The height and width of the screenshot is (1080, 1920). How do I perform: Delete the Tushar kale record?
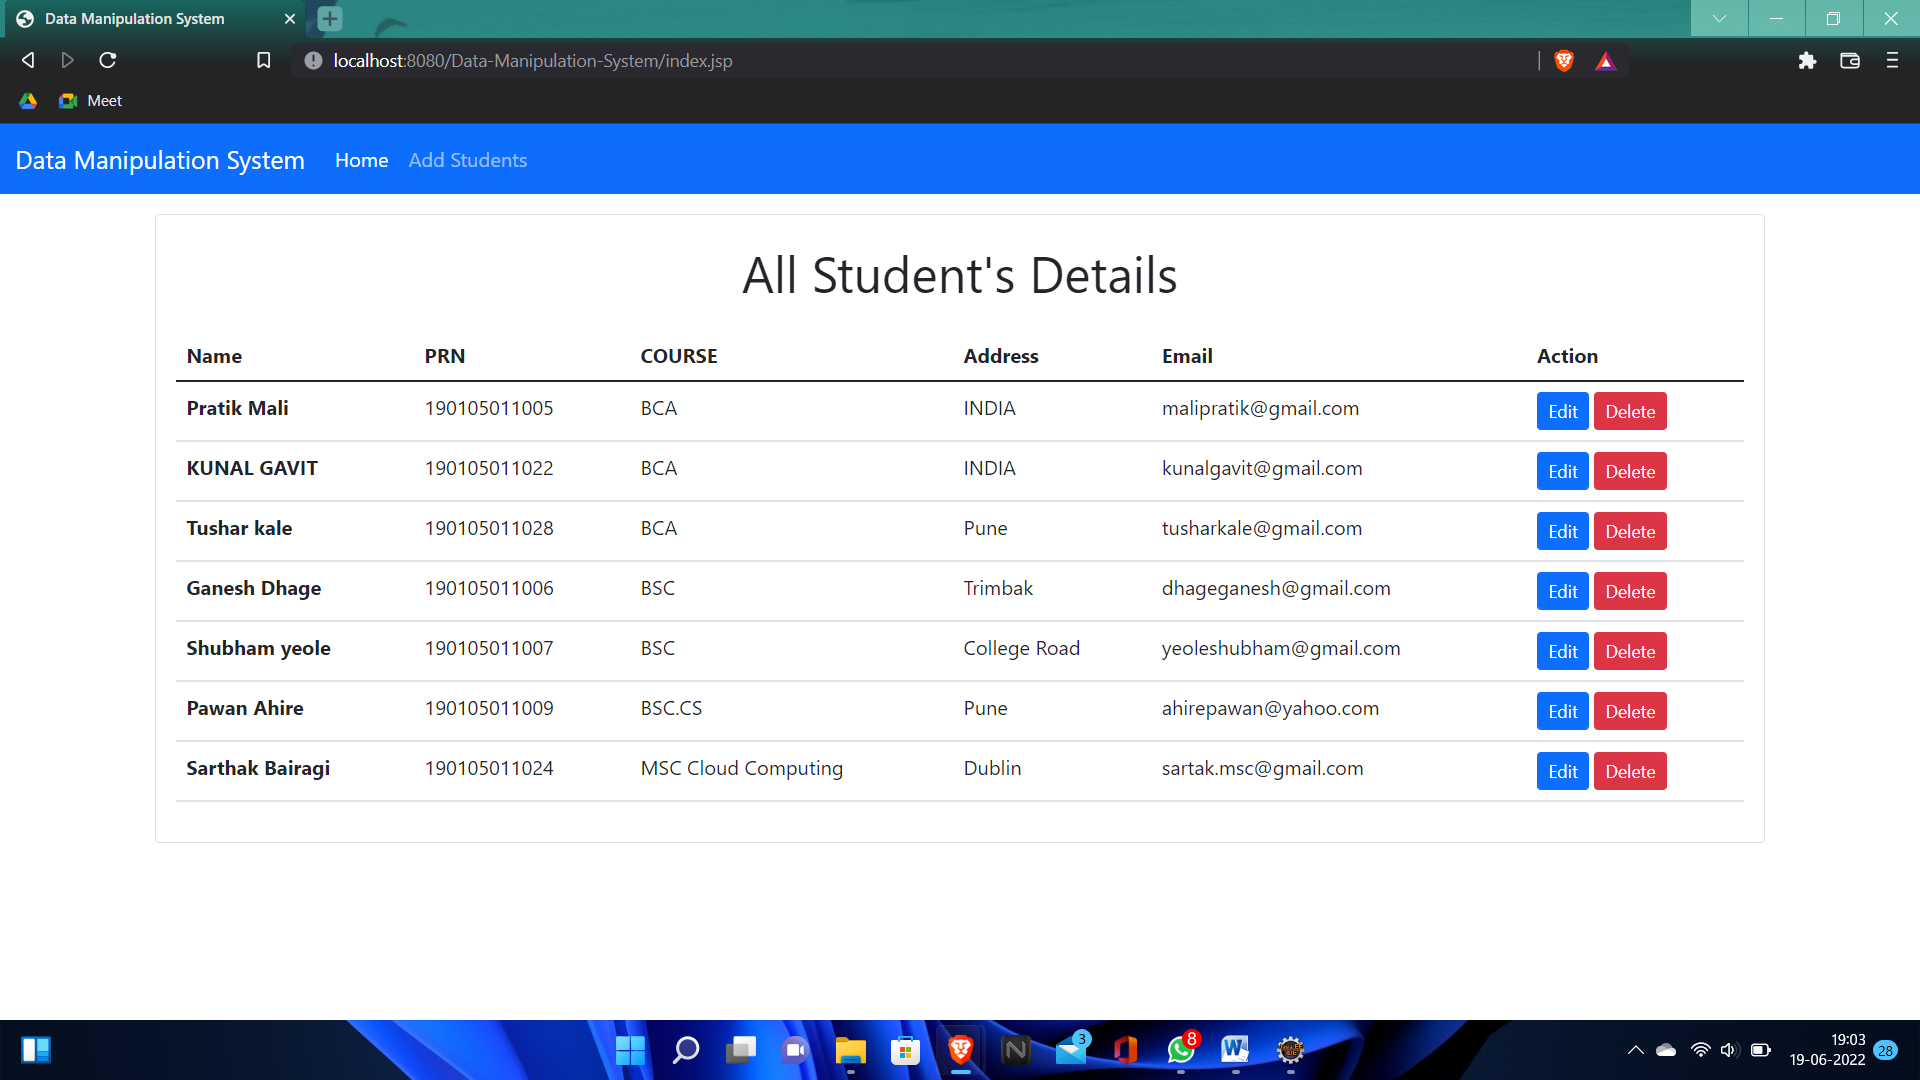1630,531
